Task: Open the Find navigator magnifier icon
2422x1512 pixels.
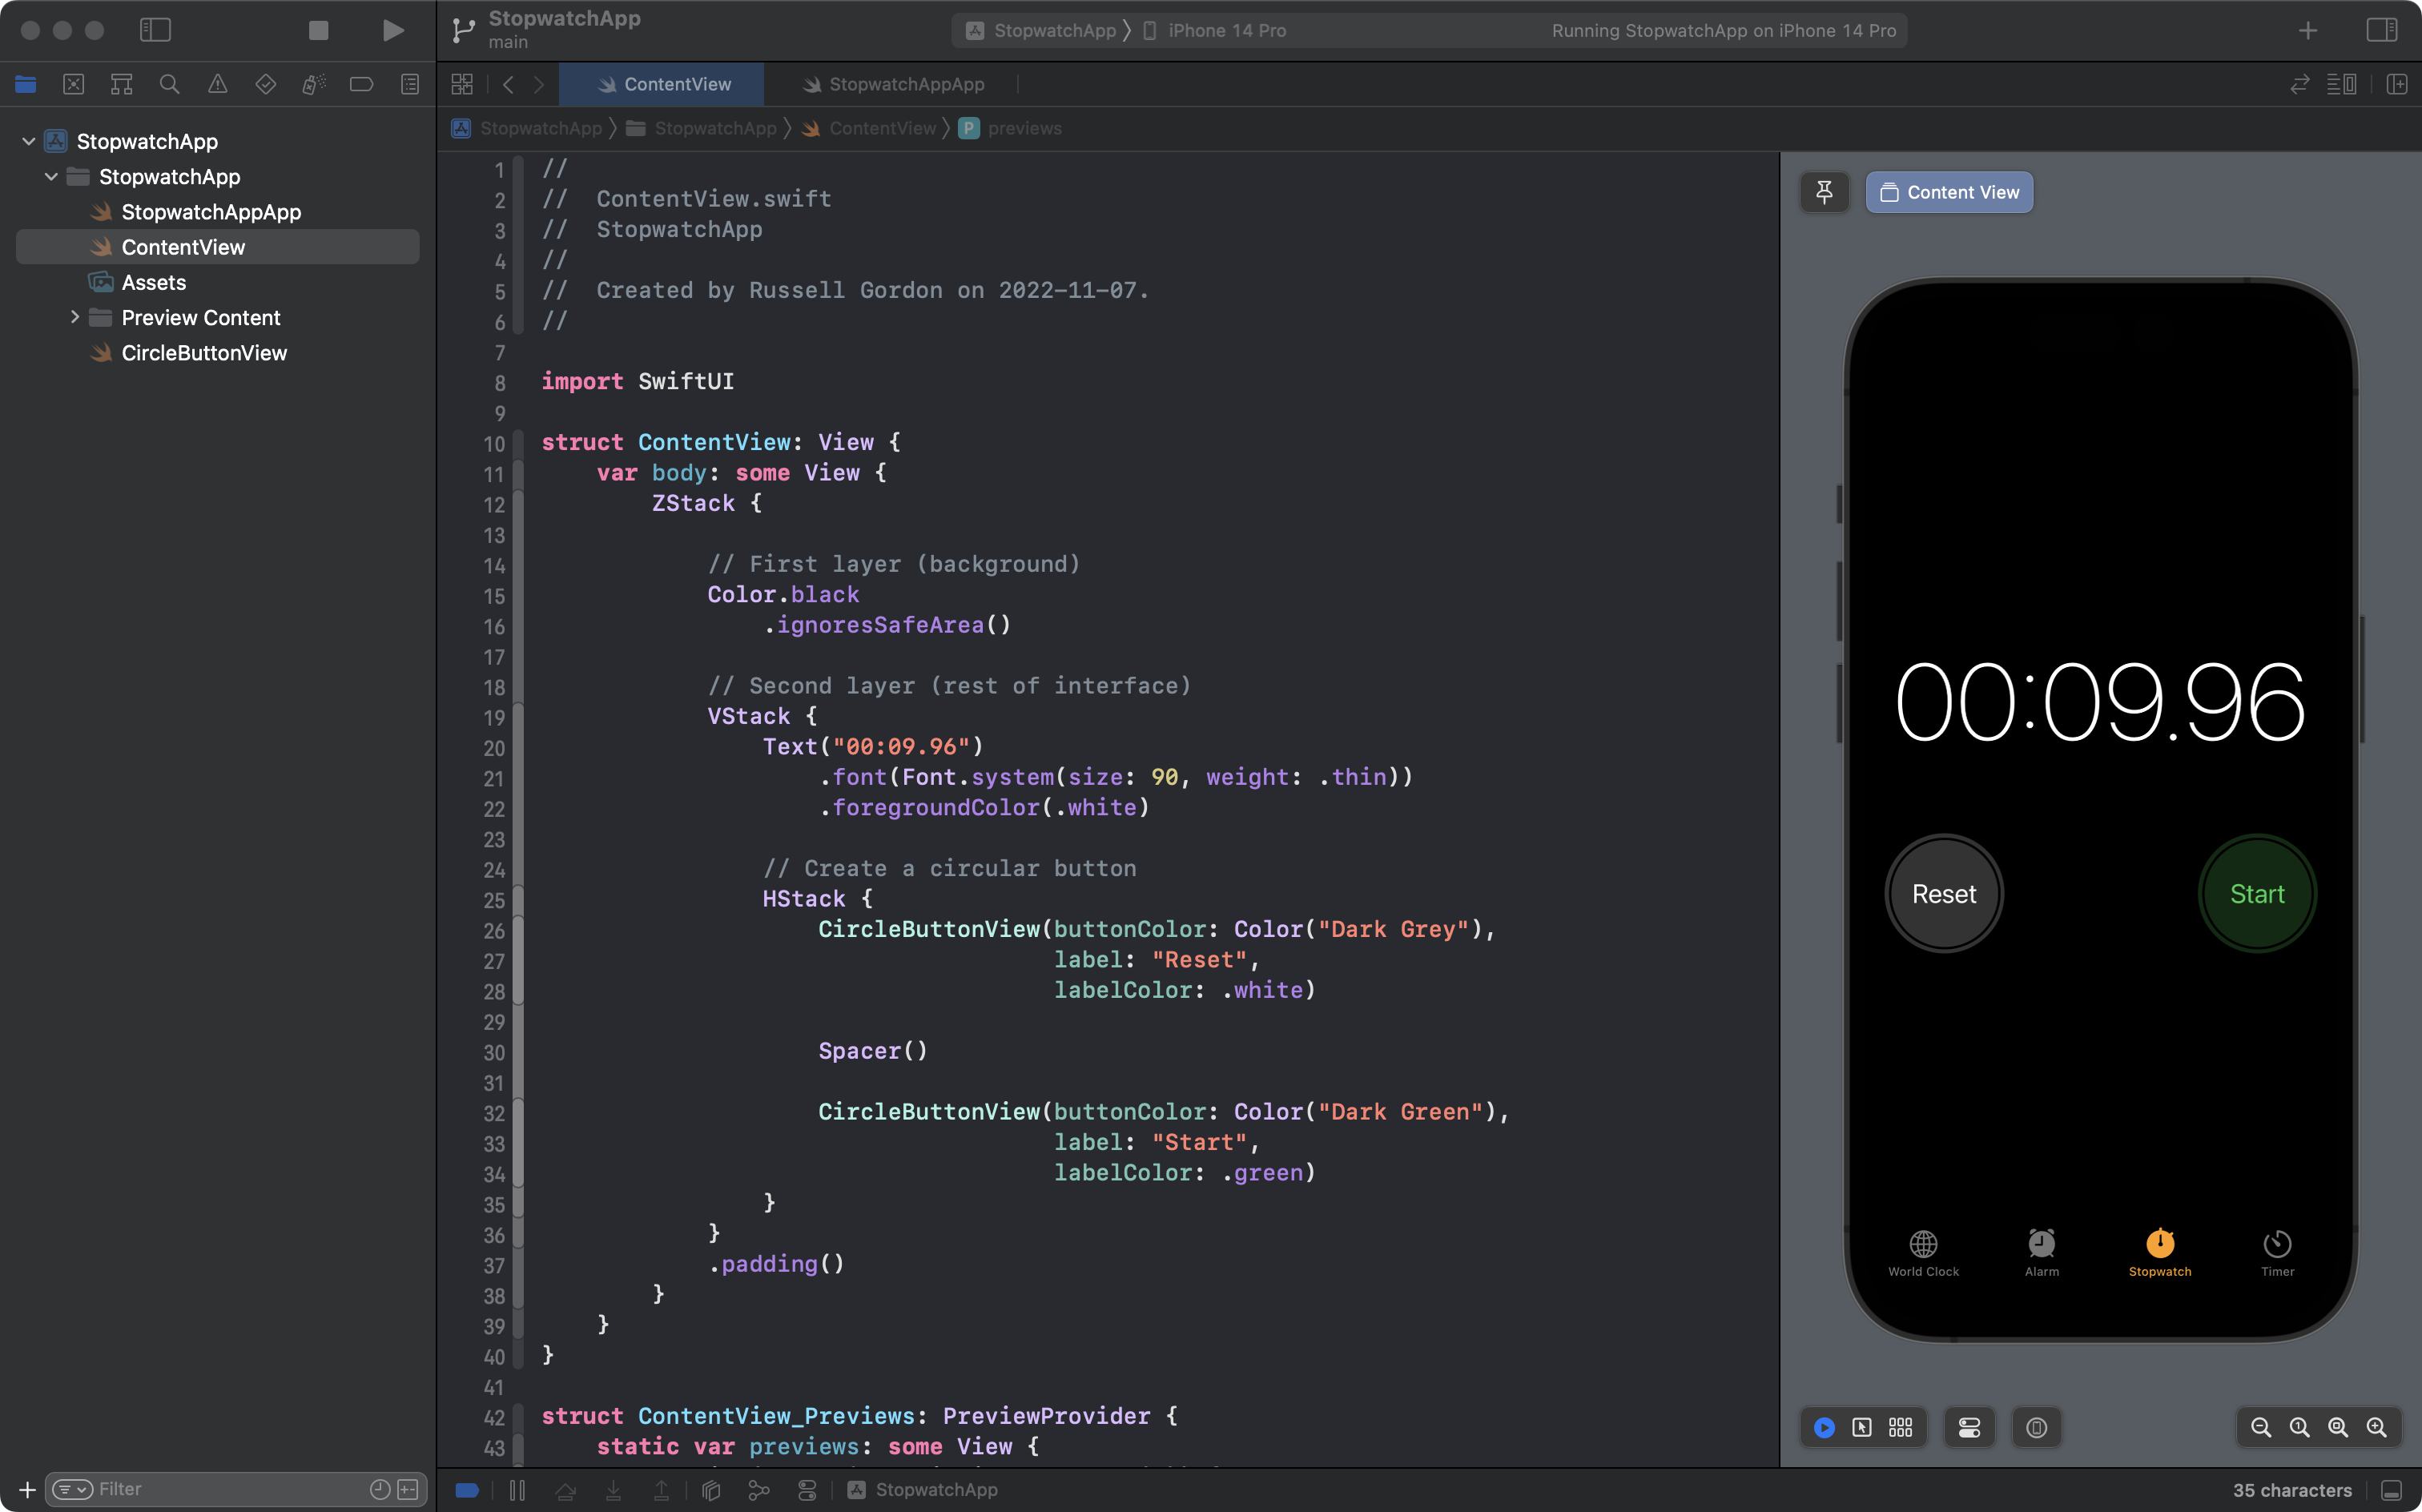Action: [x=169, y=85]
